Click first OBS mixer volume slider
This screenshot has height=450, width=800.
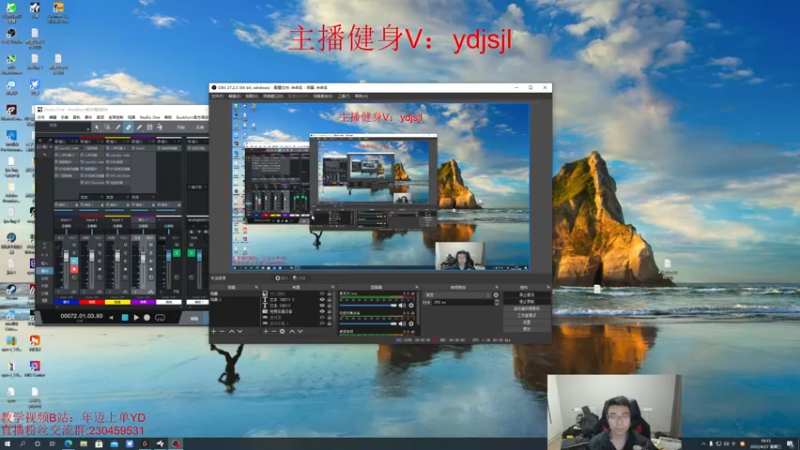pos(368,305)
